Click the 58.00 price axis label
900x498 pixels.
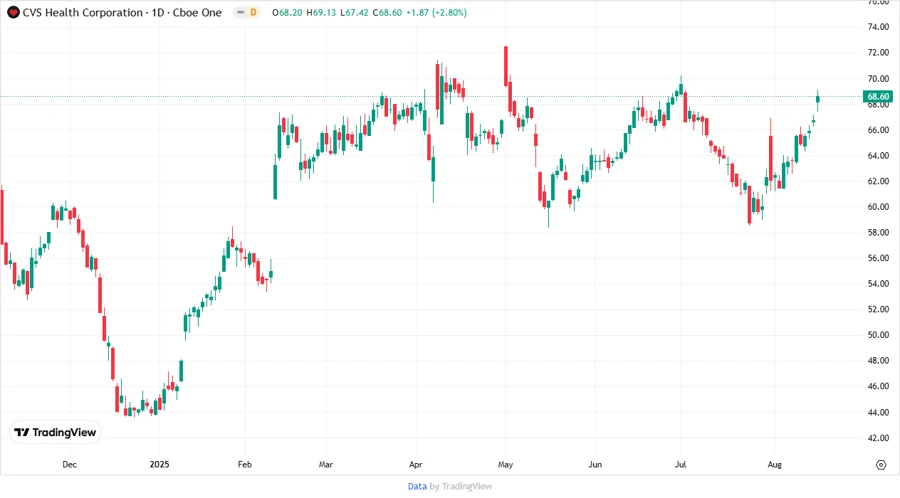(878, 233)
